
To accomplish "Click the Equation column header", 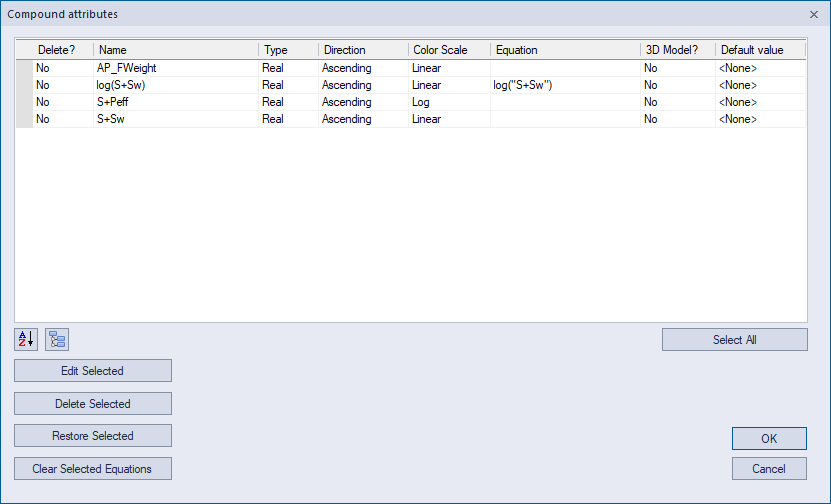I will tap(565, 50).
